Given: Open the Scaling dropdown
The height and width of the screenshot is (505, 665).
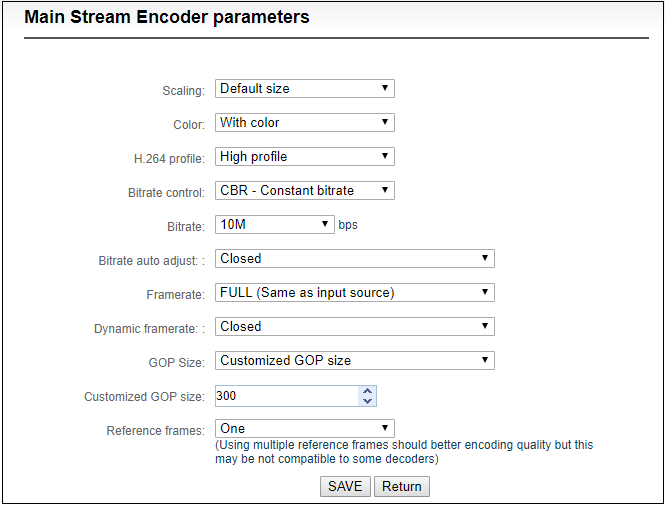Looking at the screenshot, I should click(305, 89).
